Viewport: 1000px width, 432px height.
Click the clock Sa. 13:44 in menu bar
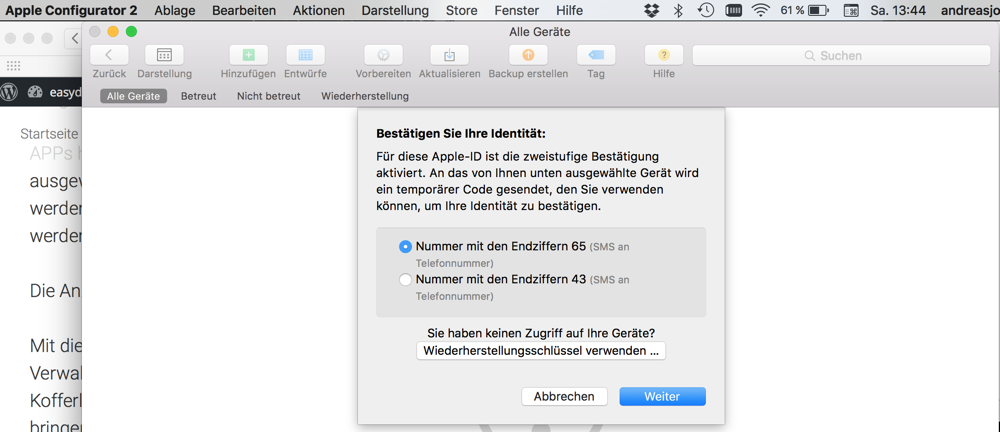(x=898, y=10)
